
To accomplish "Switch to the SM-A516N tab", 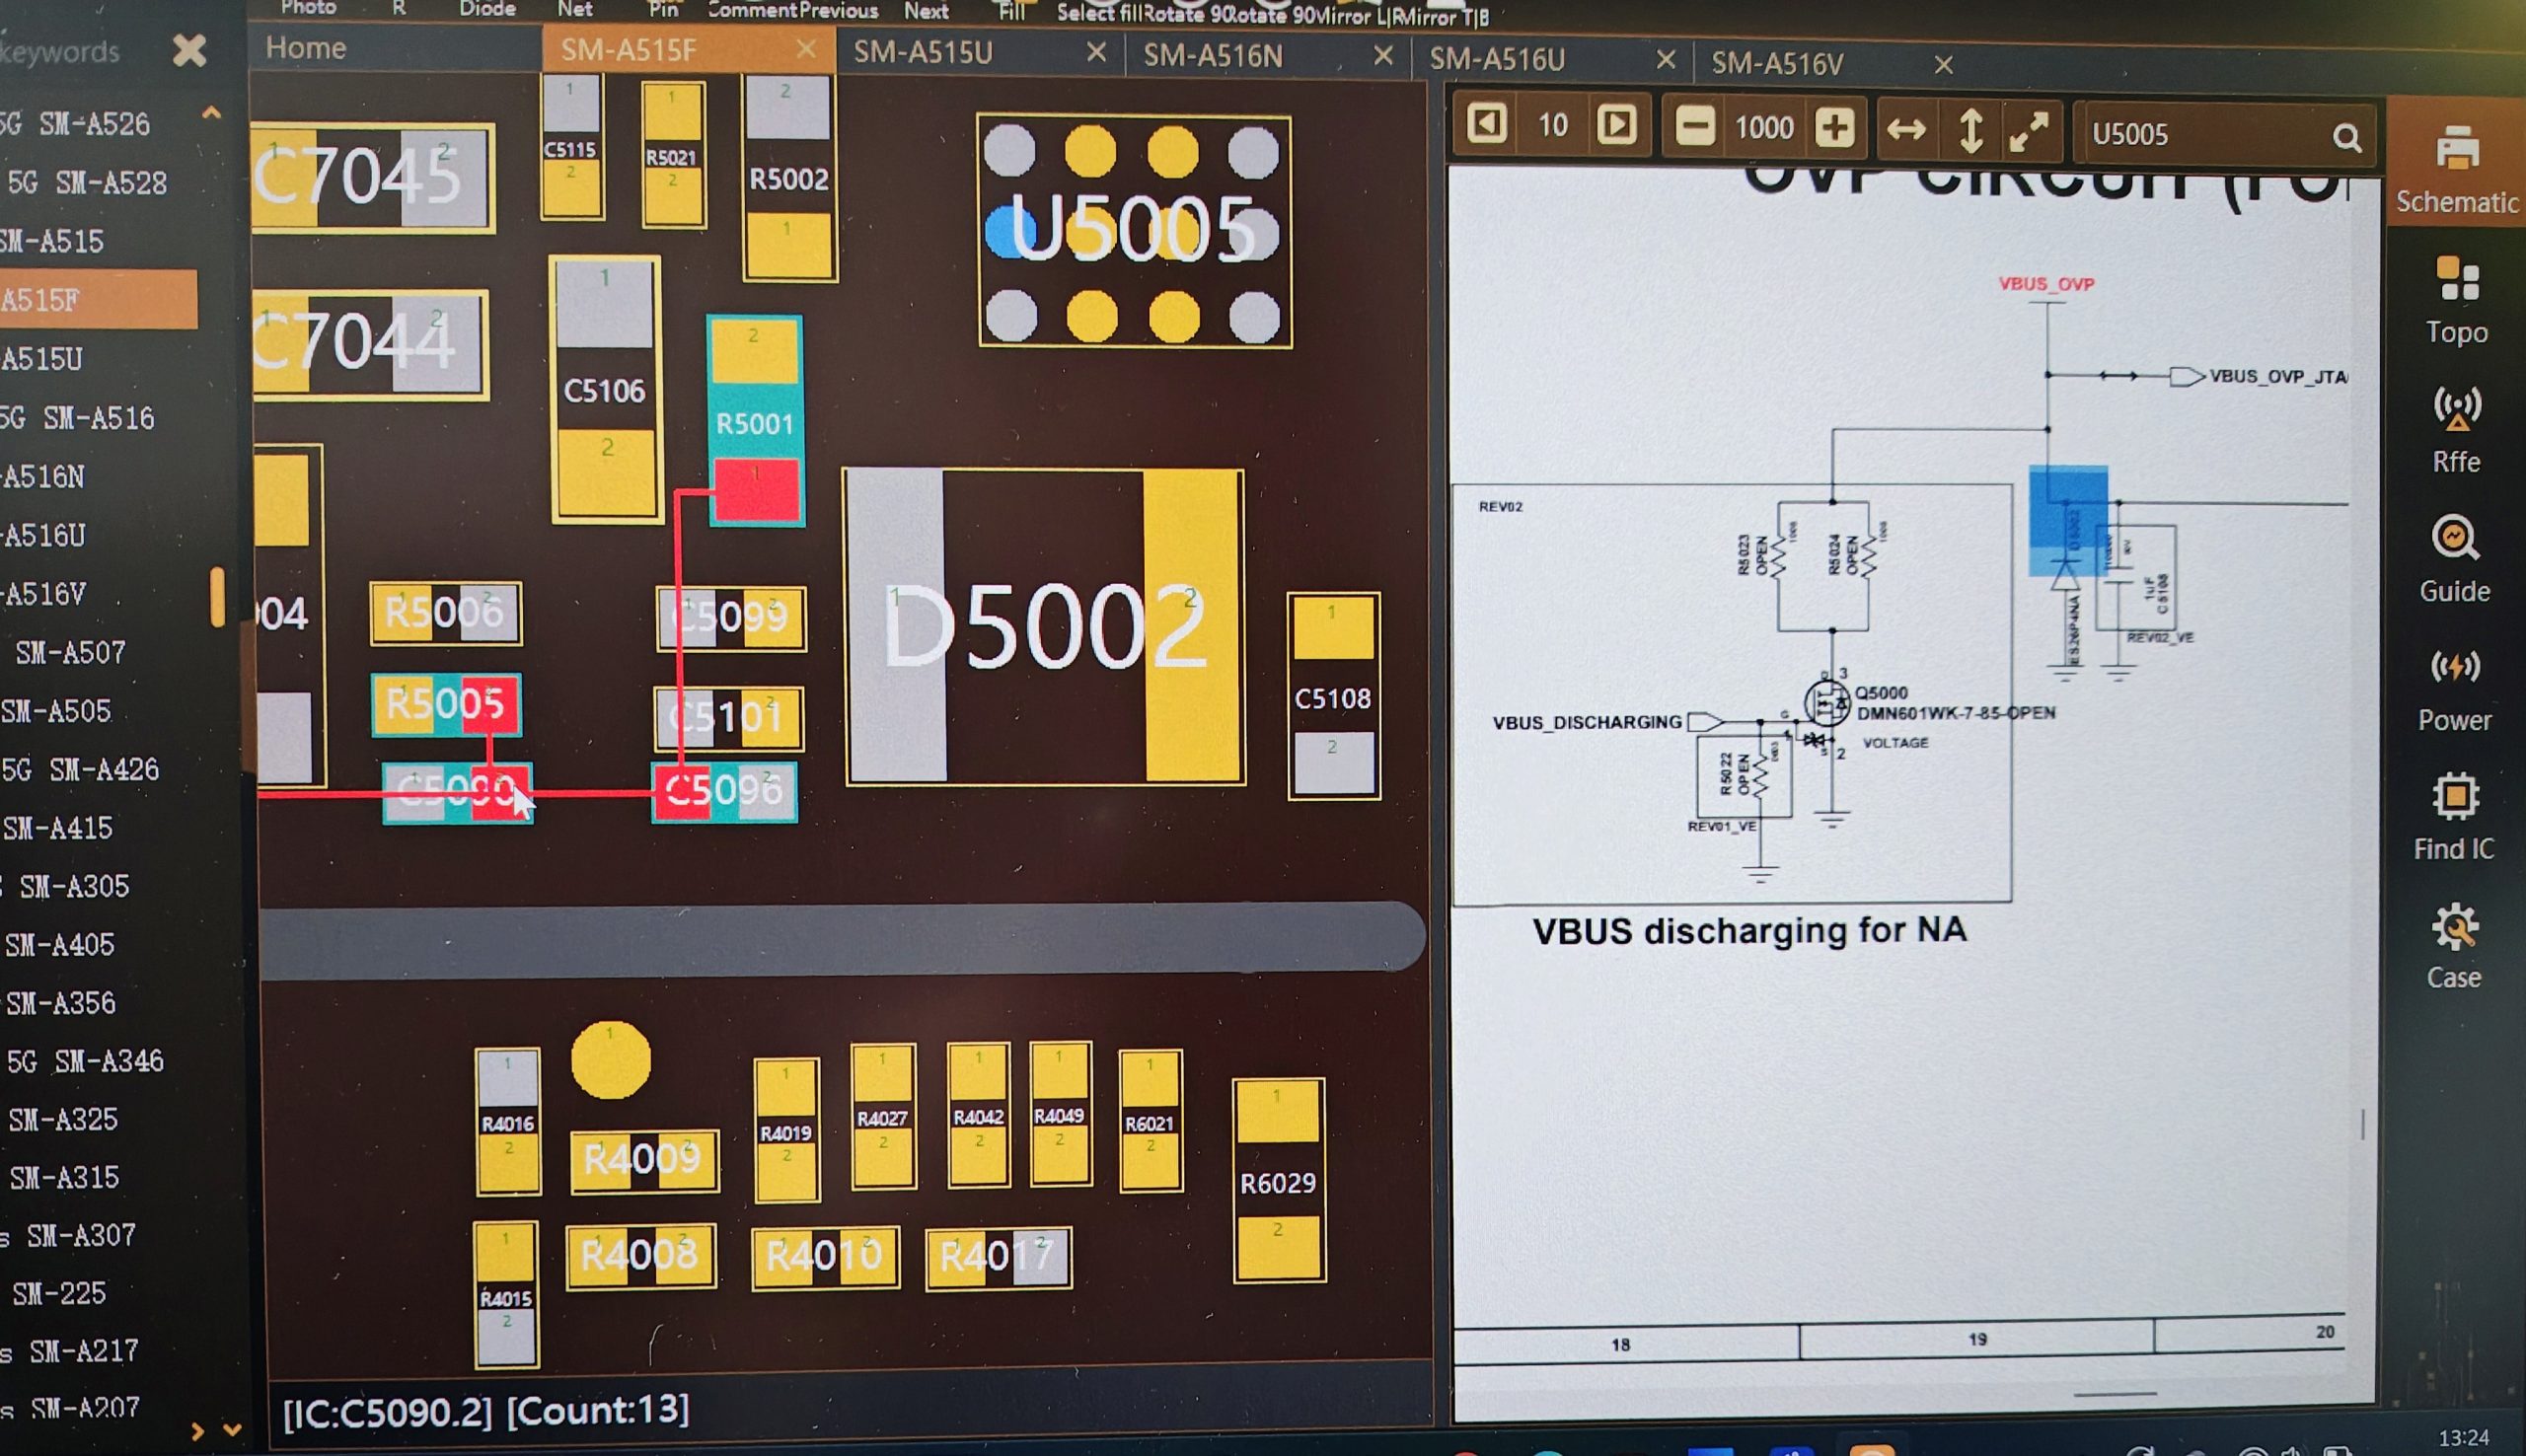I will pos(1213,56).
